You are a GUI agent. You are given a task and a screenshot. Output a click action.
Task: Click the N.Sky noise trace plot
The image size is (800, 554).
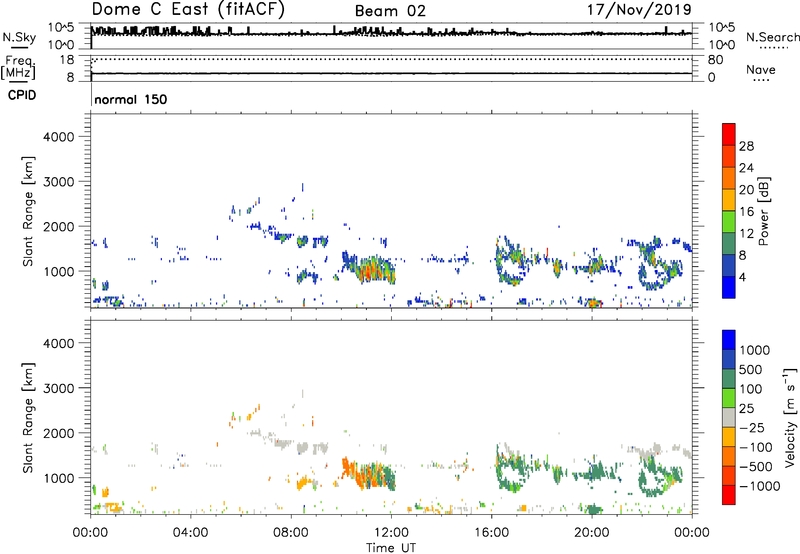click(391, 36)
